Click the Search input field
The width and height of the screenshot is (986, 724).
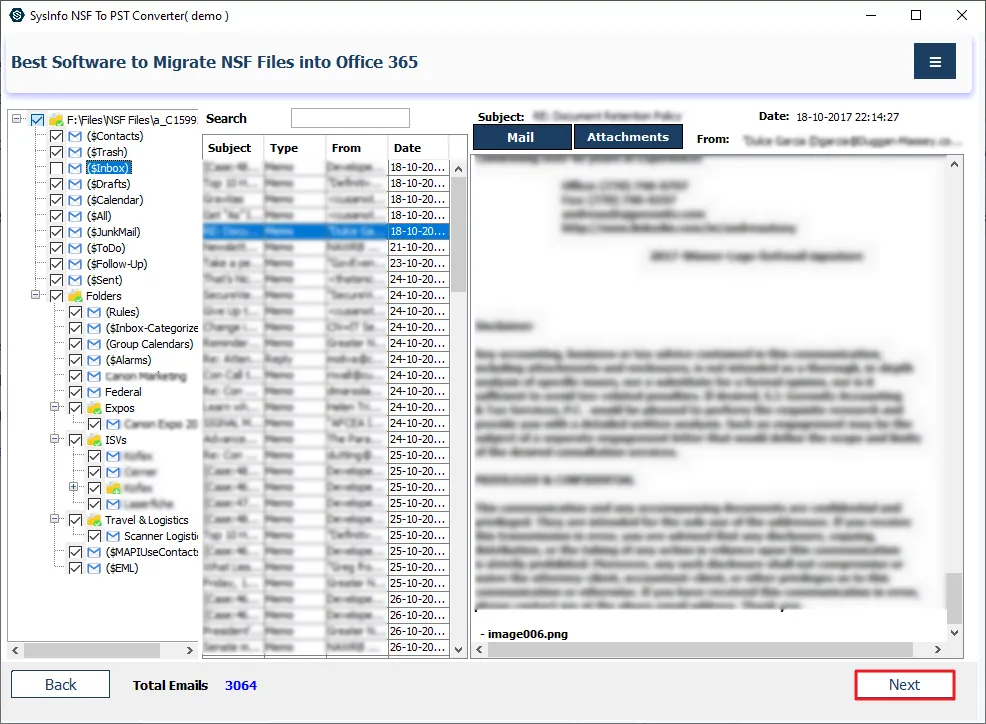pos(350,118)
